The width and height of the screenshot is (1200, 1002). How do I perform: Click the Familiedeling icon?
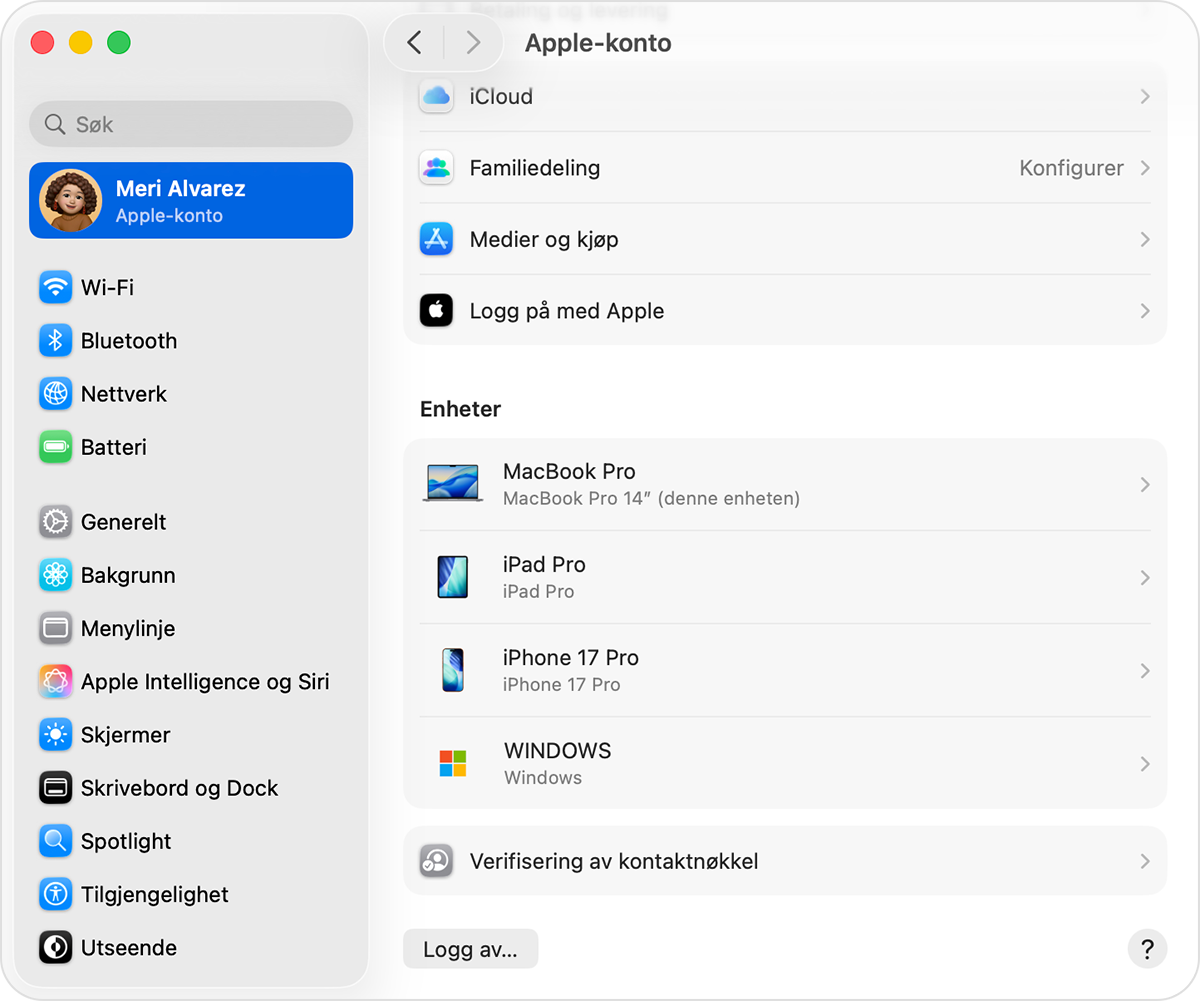[436, 168]
